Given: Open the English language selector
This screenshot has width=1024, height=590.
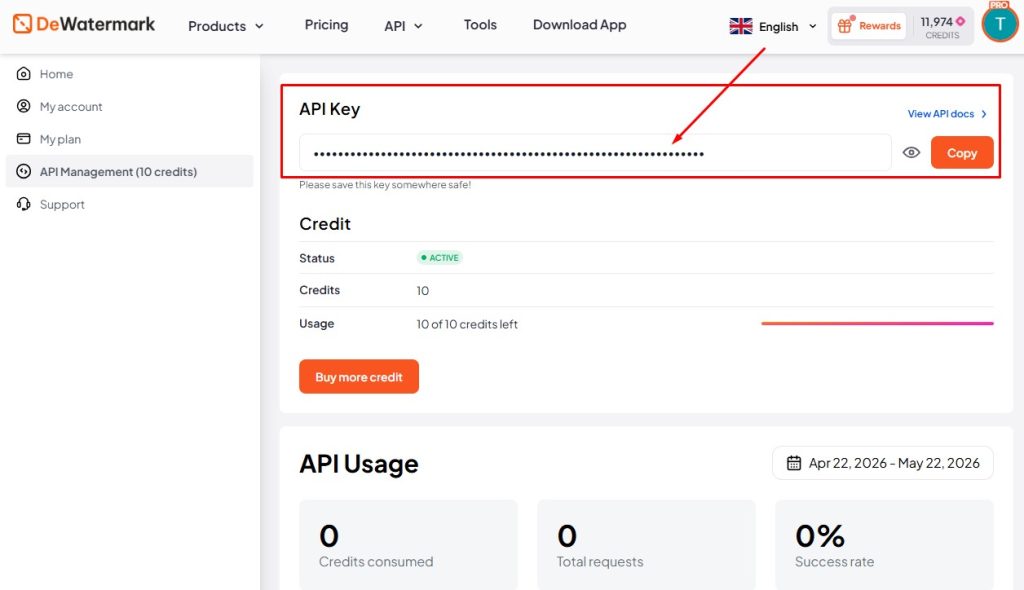Looking at the screenshot, I should [773, 26].
